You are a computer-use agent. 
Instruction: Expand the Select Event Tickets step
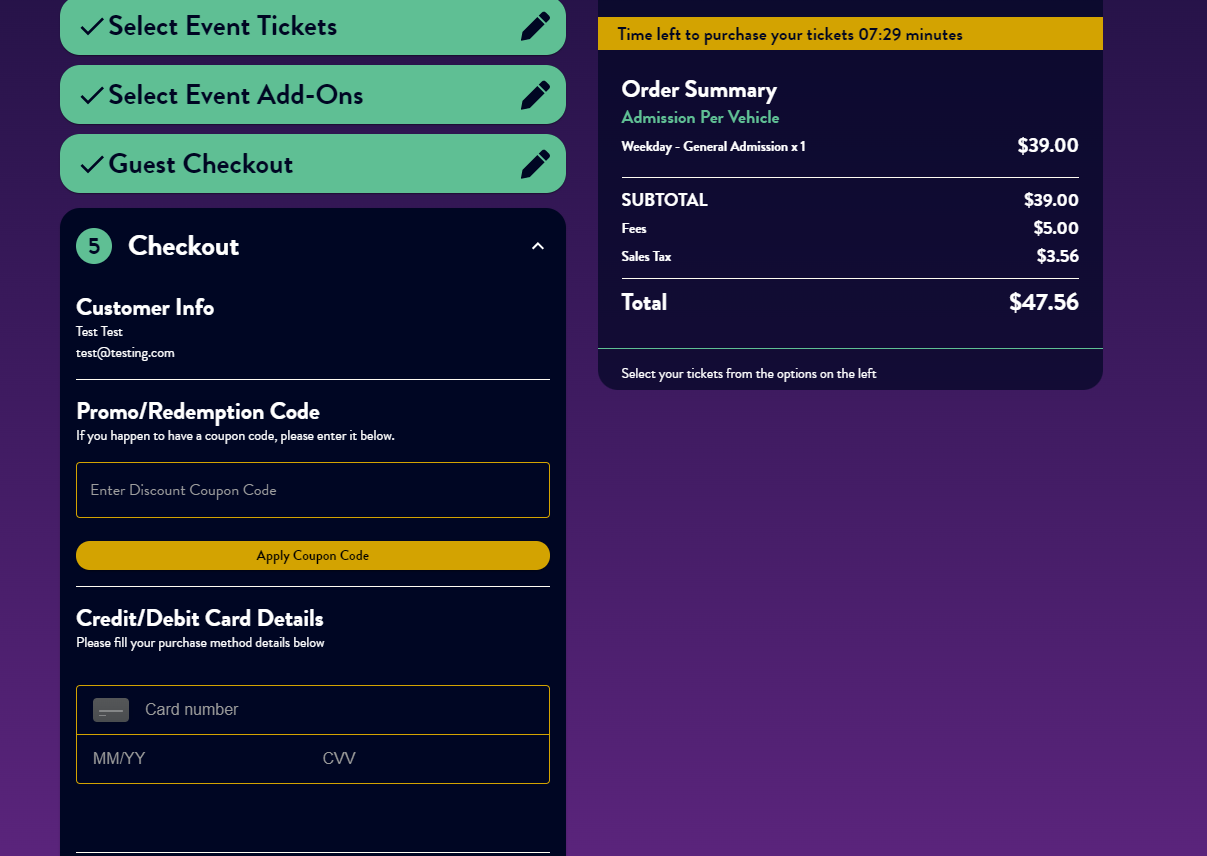click(x=313, y=26)
